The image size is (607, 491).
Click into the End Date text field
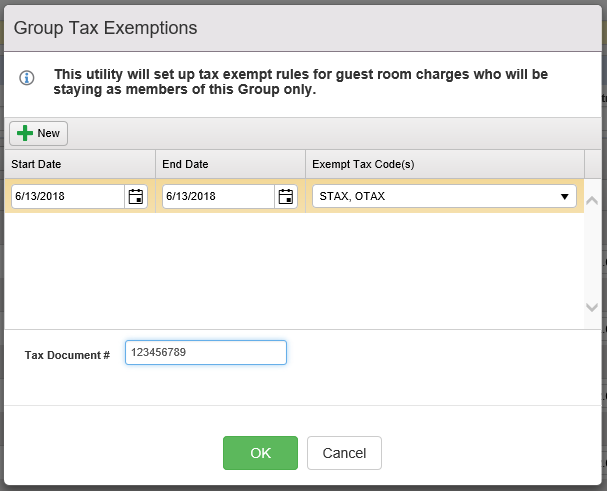218,197
